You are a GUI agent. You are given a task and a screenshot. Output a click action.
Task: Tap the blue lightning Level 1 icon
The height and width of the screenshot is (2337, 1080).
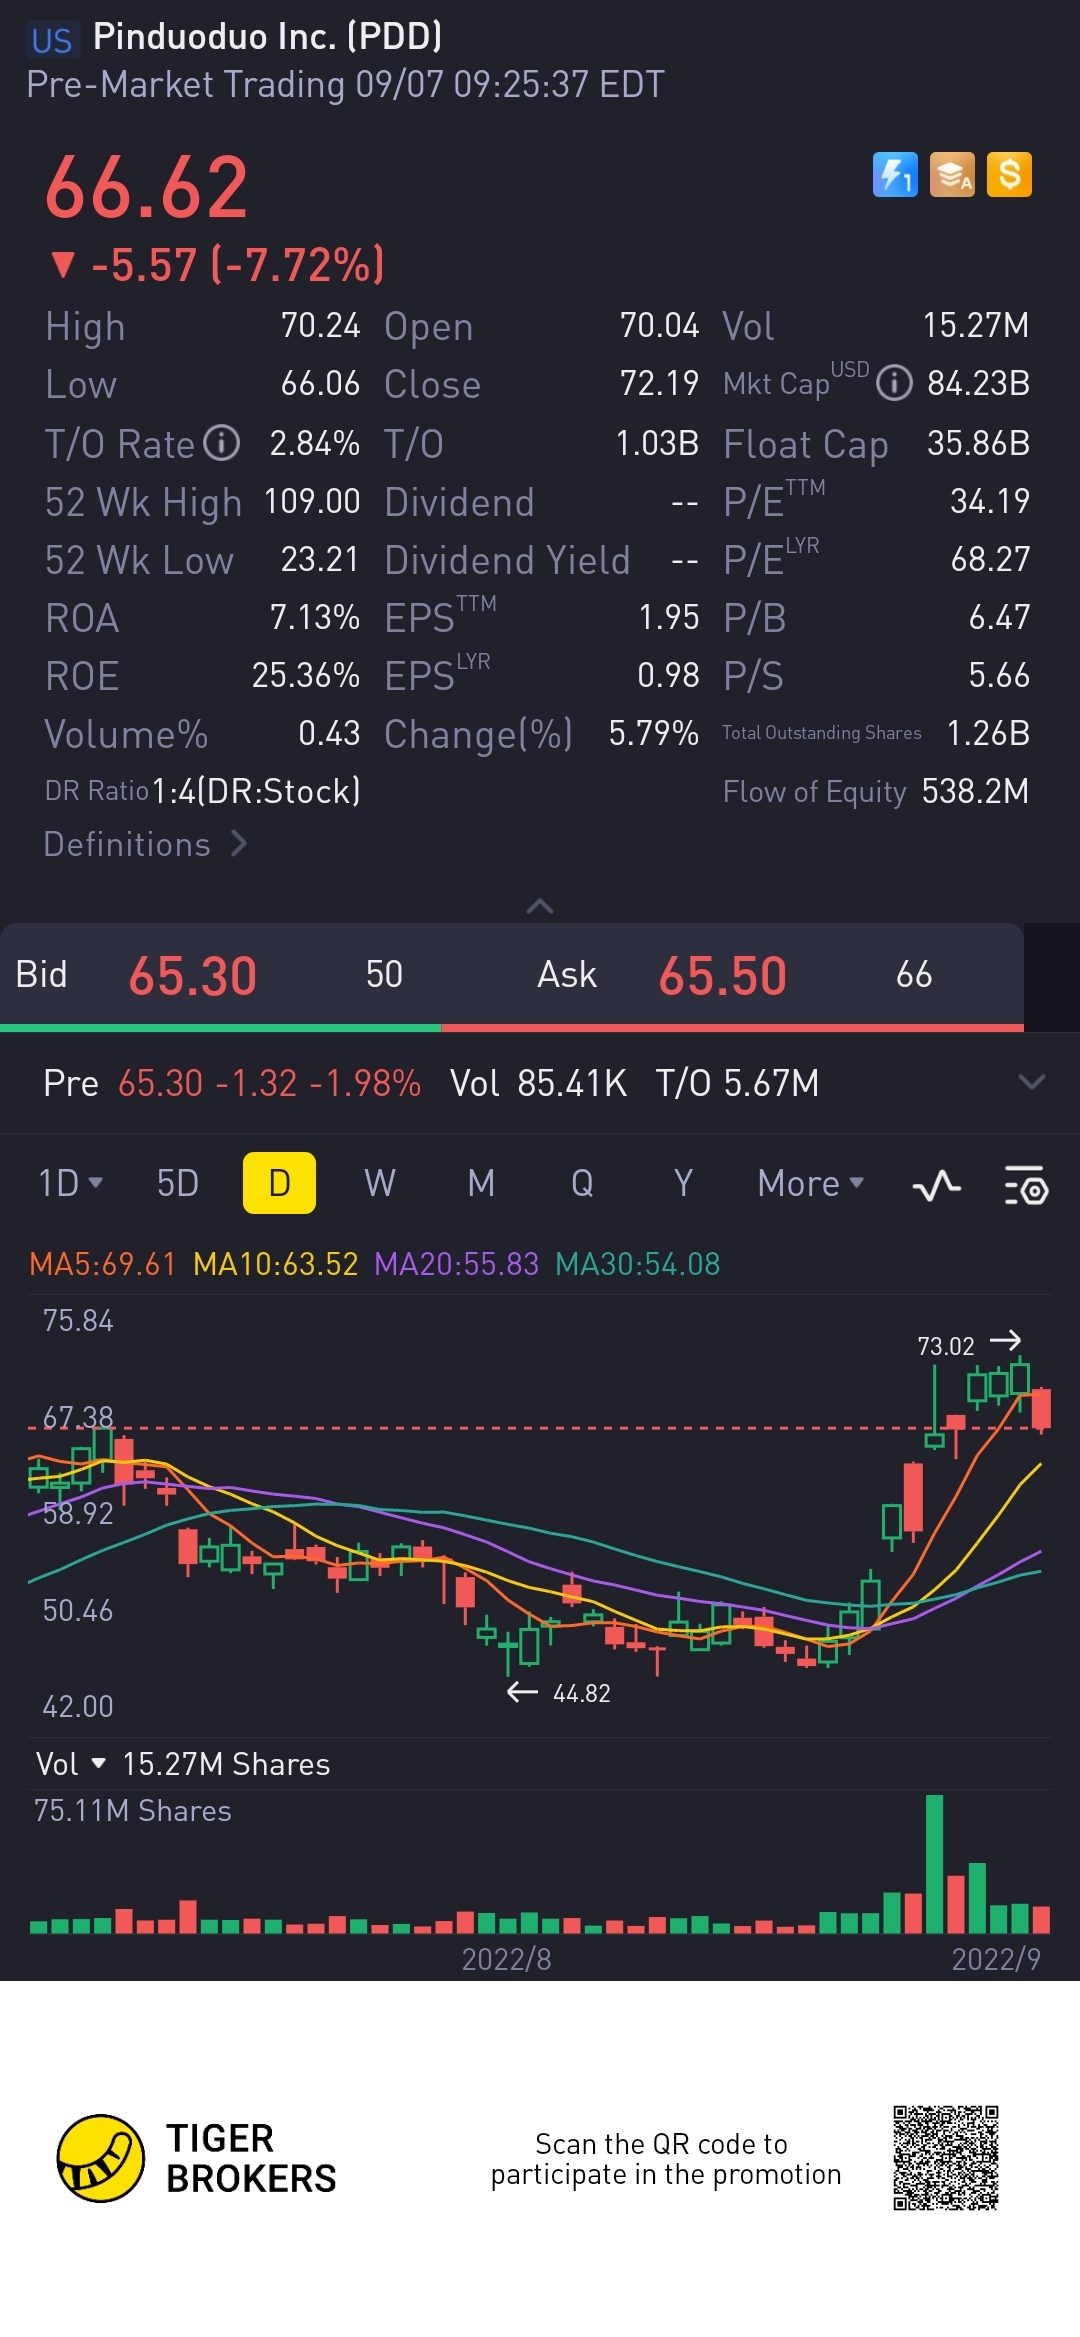pyautogui.click(x=895, y=175)
